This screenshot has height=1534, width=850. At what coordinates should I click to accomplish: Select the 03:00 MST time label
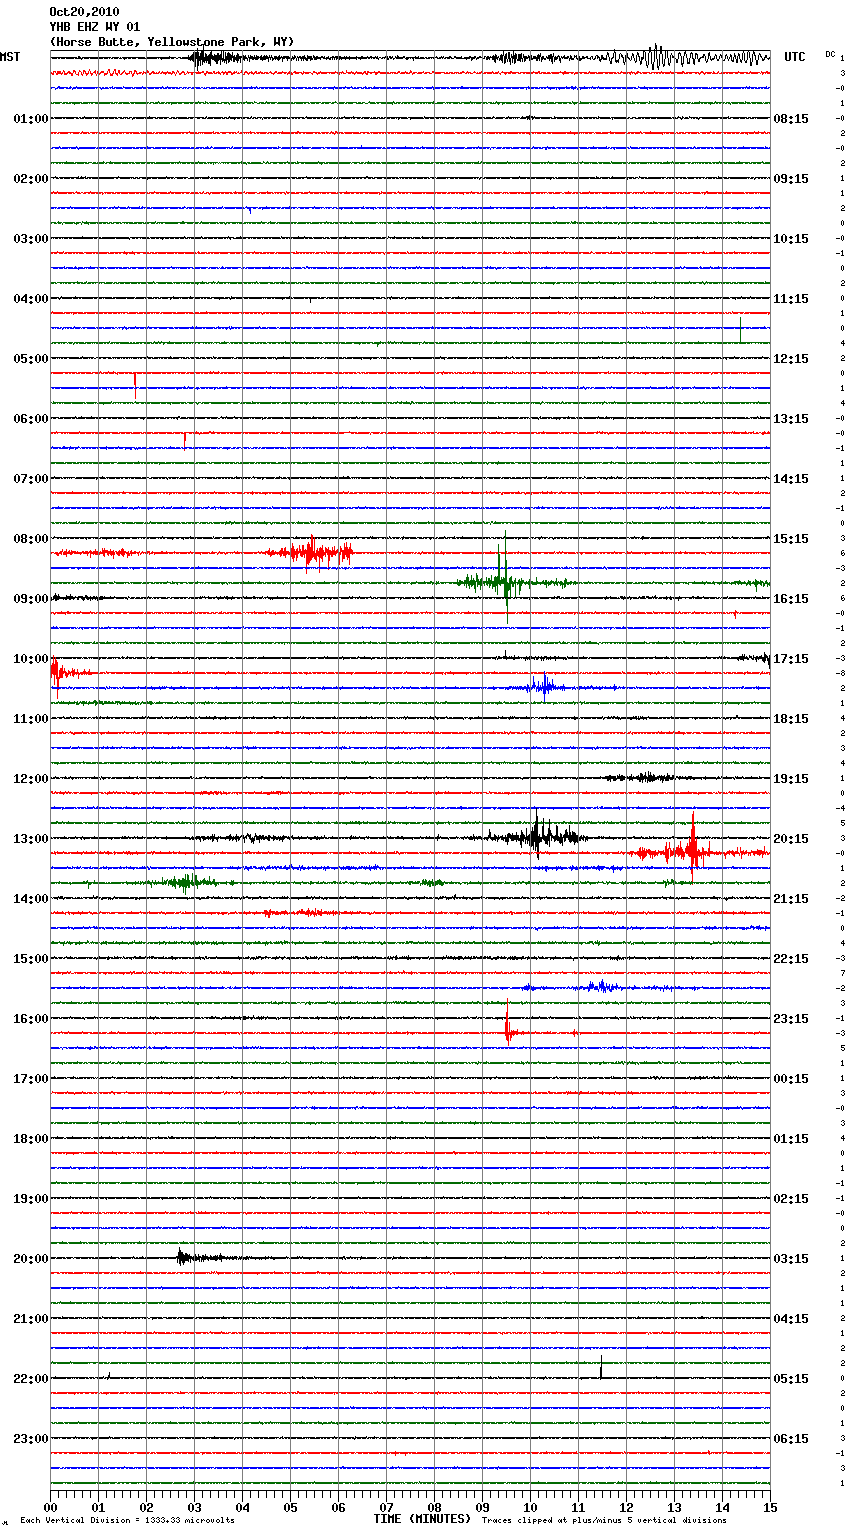[x=31, y=239]
